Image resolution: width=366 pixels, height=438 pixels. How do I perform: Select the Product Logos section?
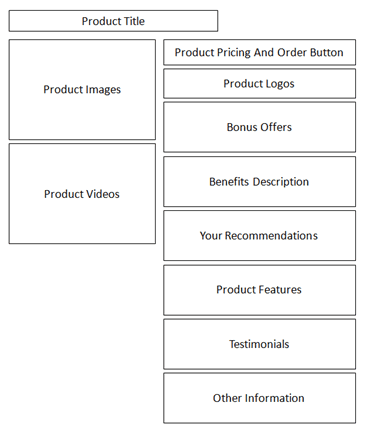coord(259,84)
